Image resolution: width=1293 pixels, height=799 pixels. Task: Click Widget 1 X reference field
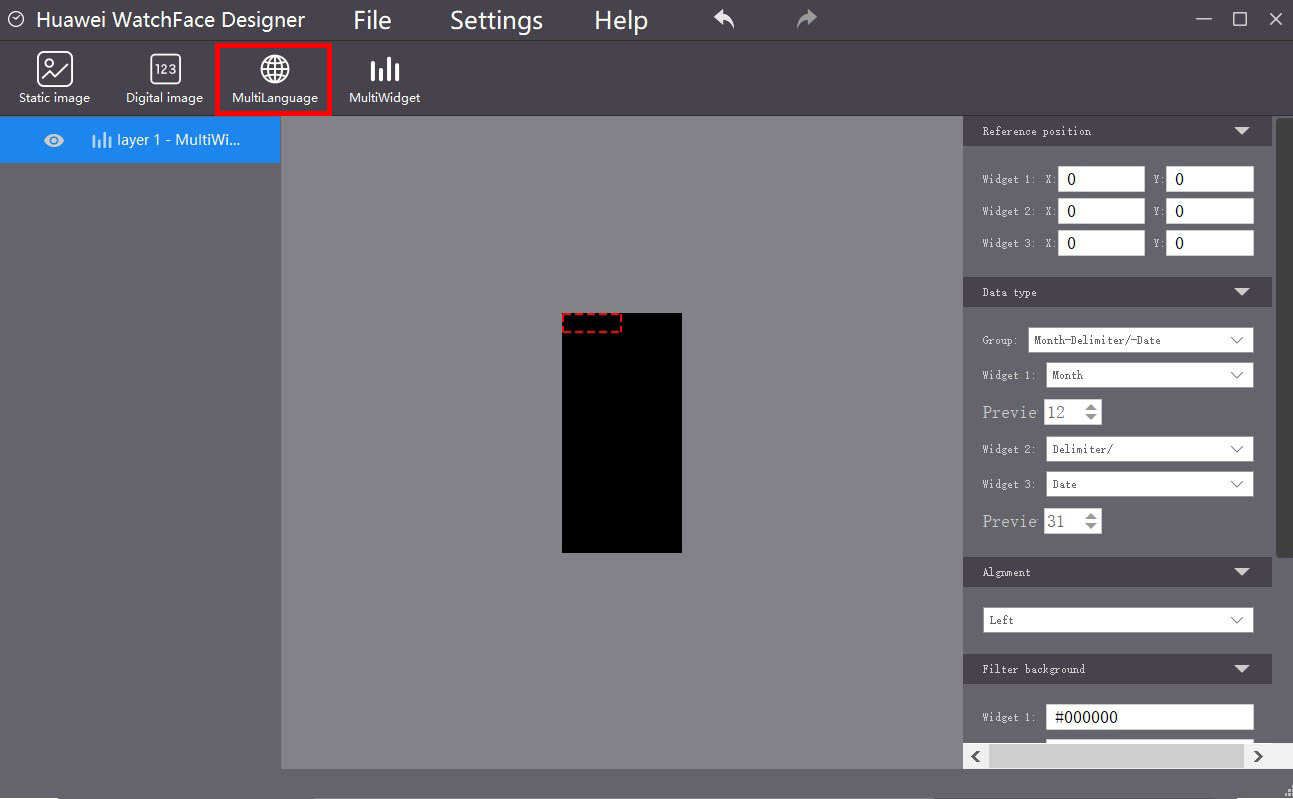pos(1101,179)
